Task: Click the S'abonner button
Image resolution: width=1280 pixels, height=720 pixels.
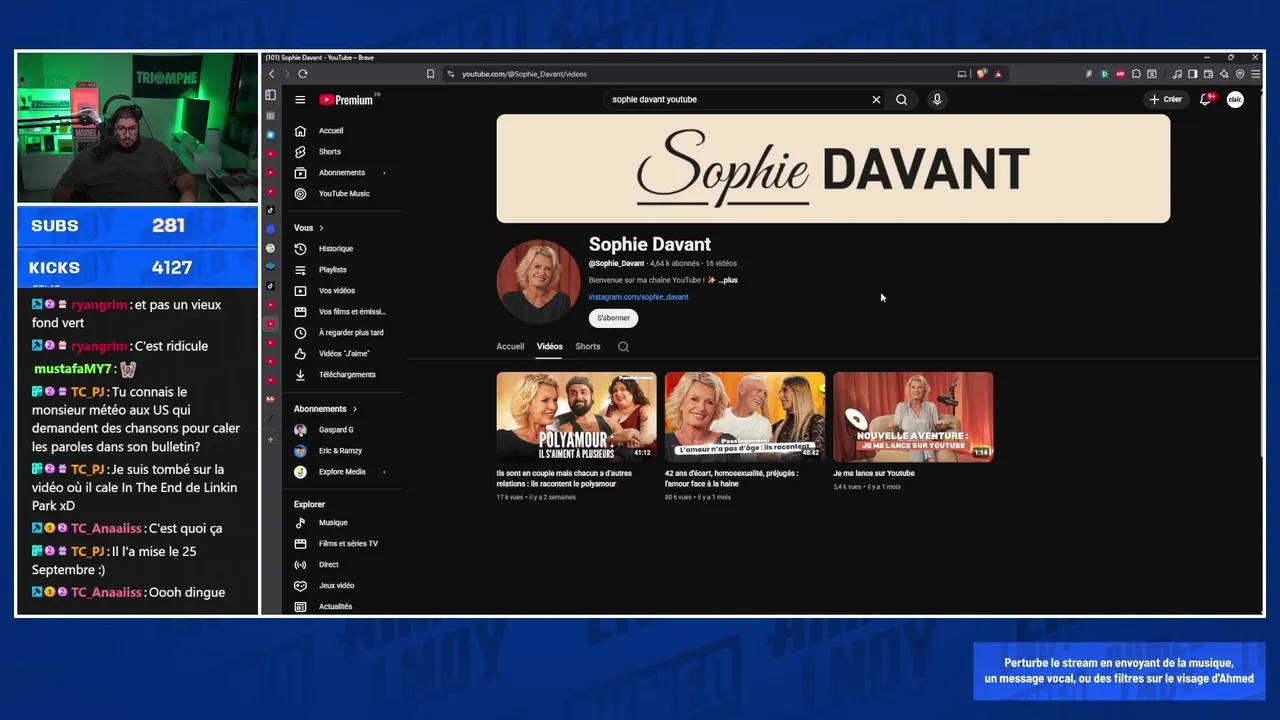Action: 613,318
